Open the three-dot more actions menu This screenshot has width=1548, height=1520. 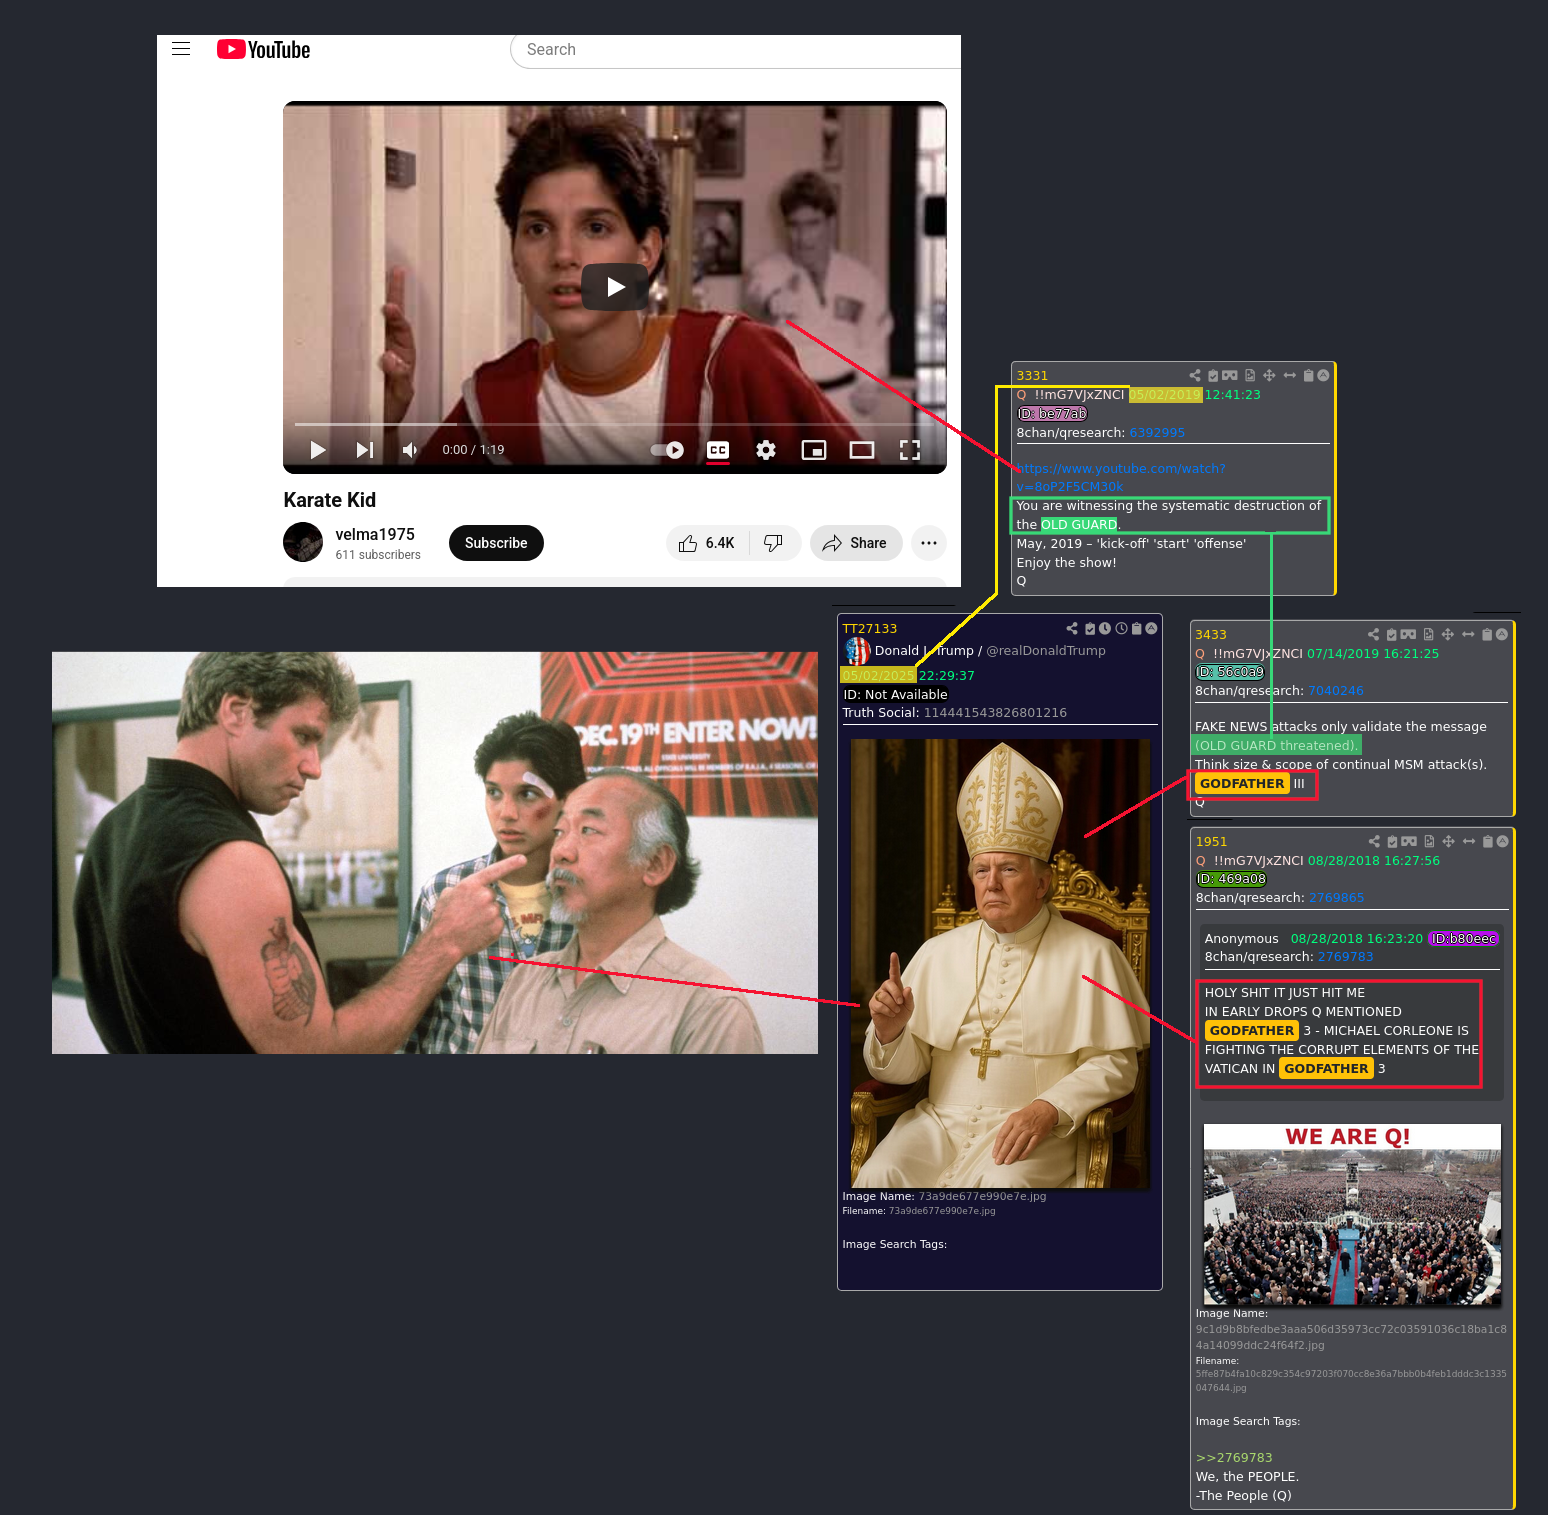[929, 543]
